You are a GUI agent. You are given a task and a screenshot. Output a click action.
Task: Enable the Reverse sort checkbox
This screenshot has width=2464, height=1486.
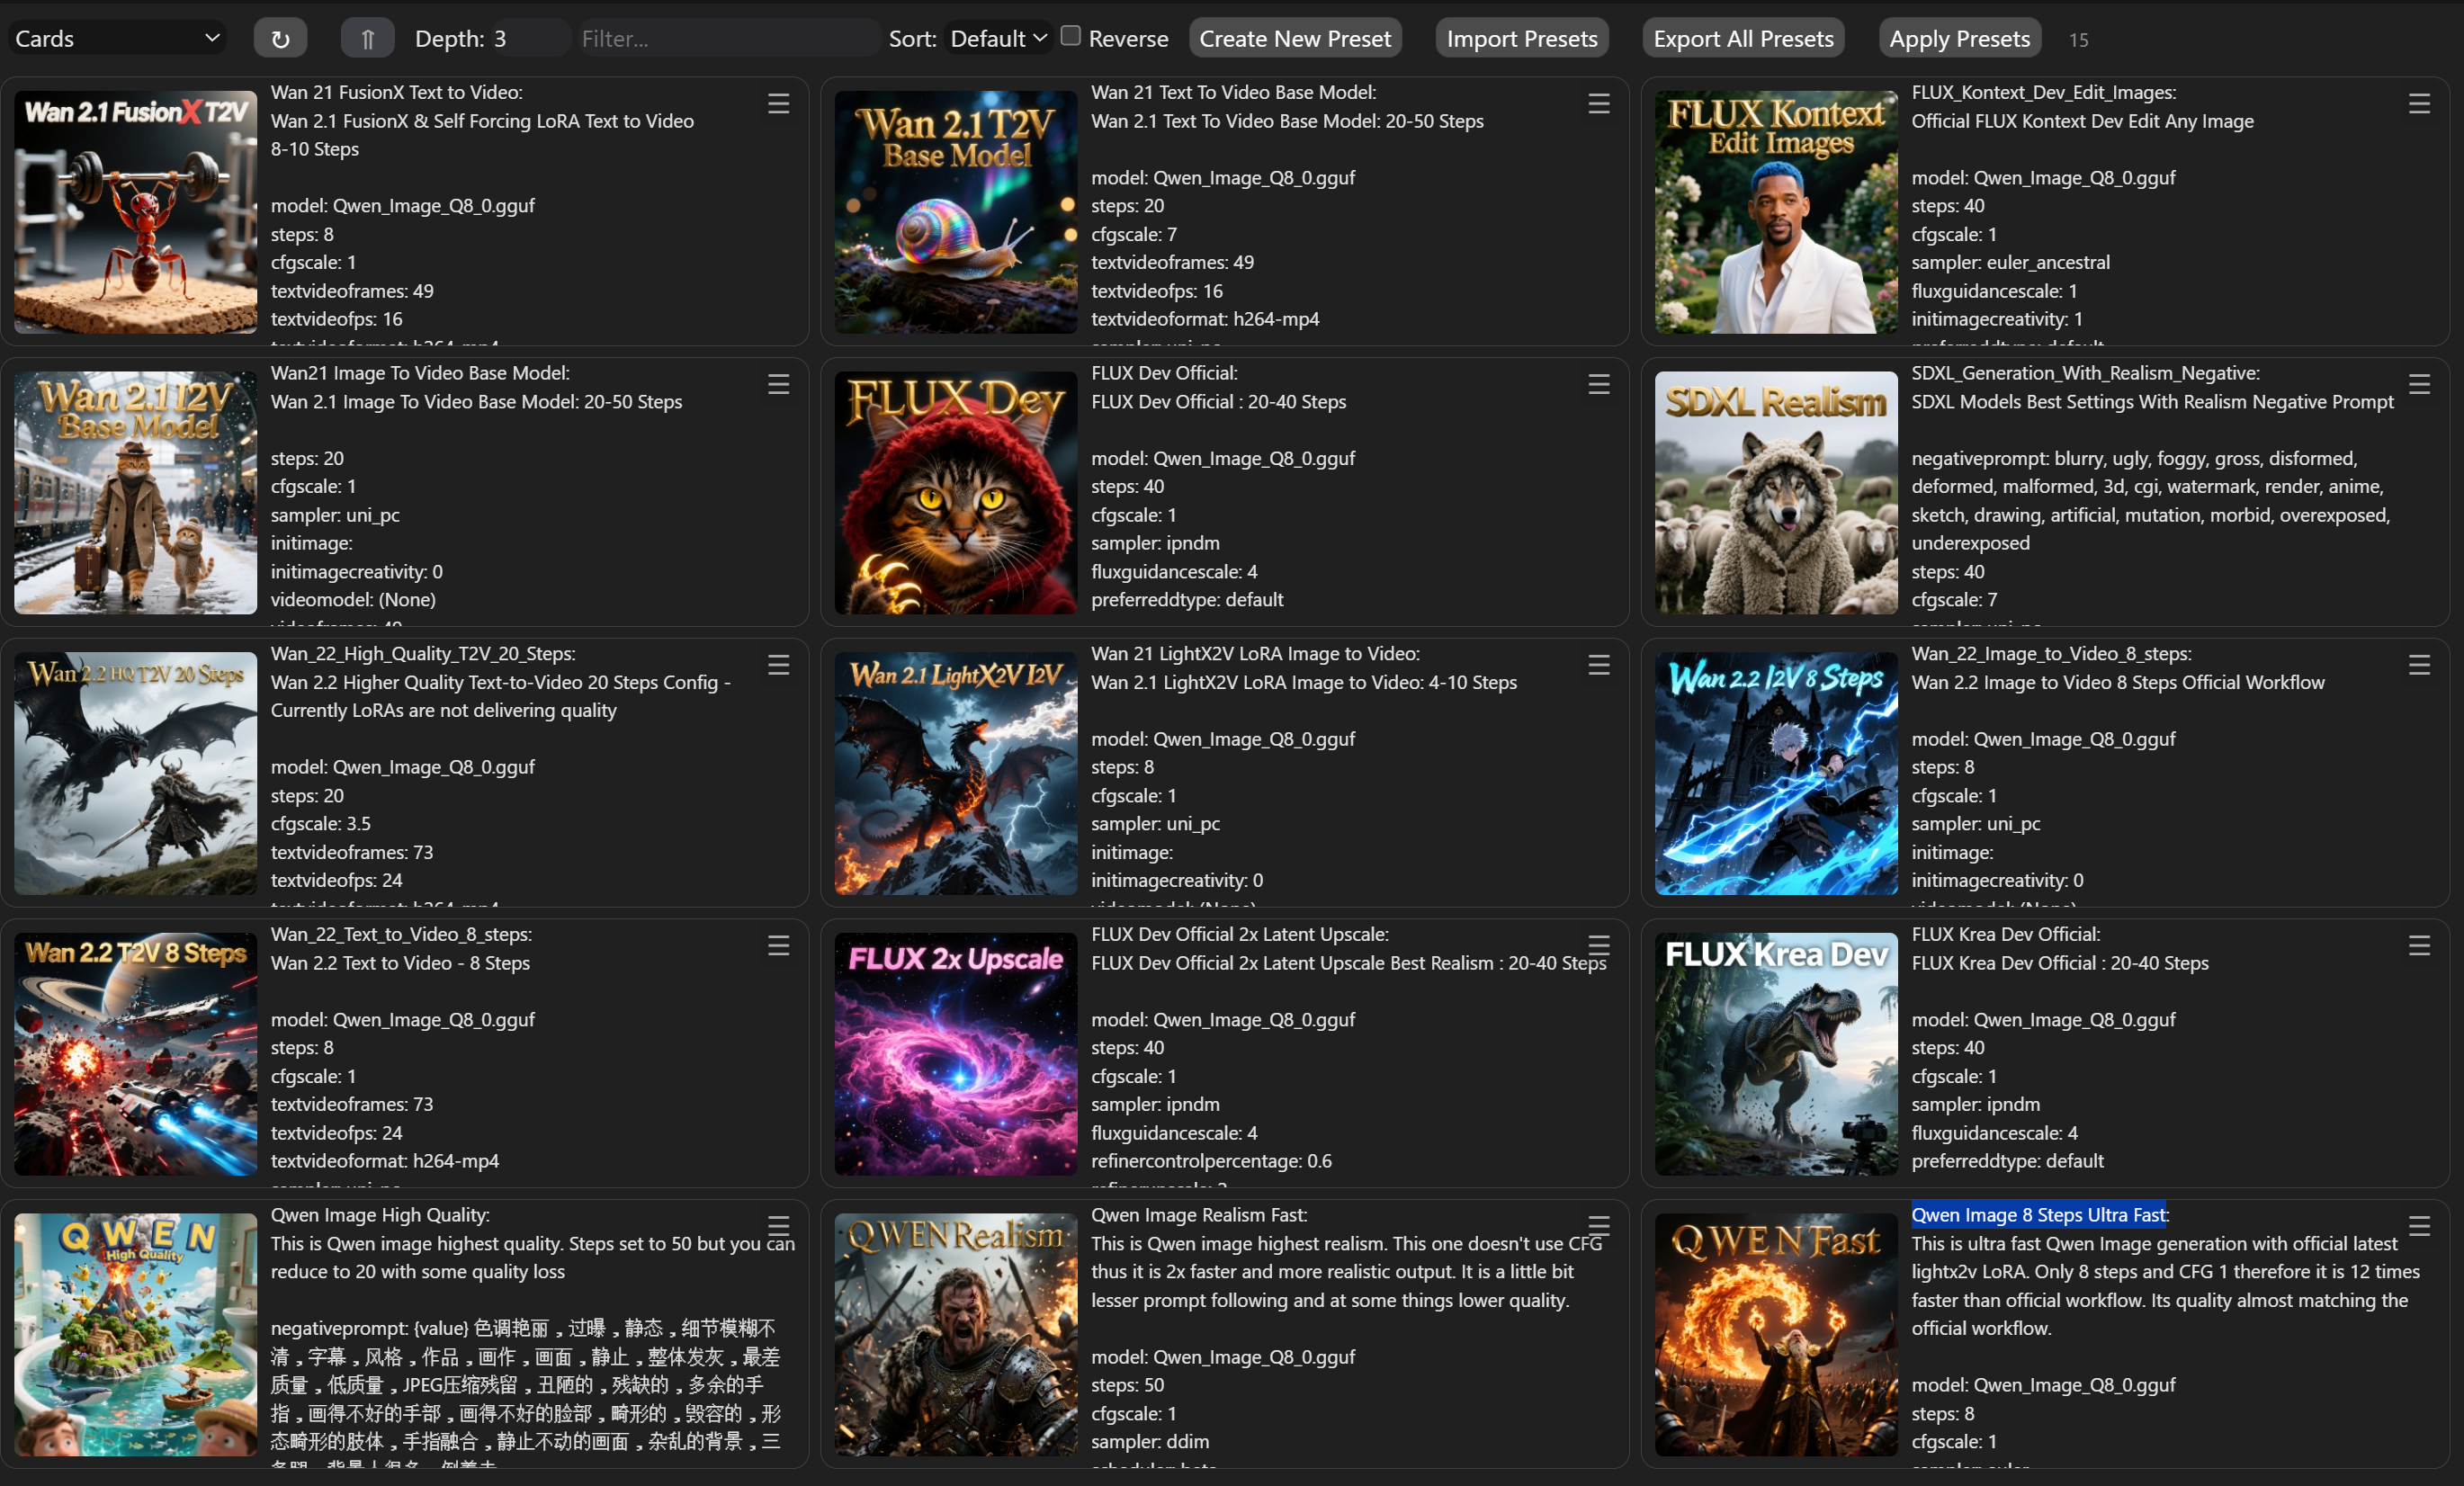[1070, 37]
